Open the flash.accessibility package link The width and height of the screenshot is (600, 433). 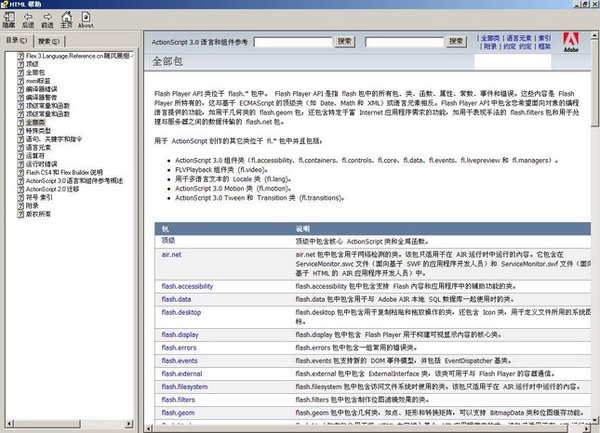click(187, 286)
